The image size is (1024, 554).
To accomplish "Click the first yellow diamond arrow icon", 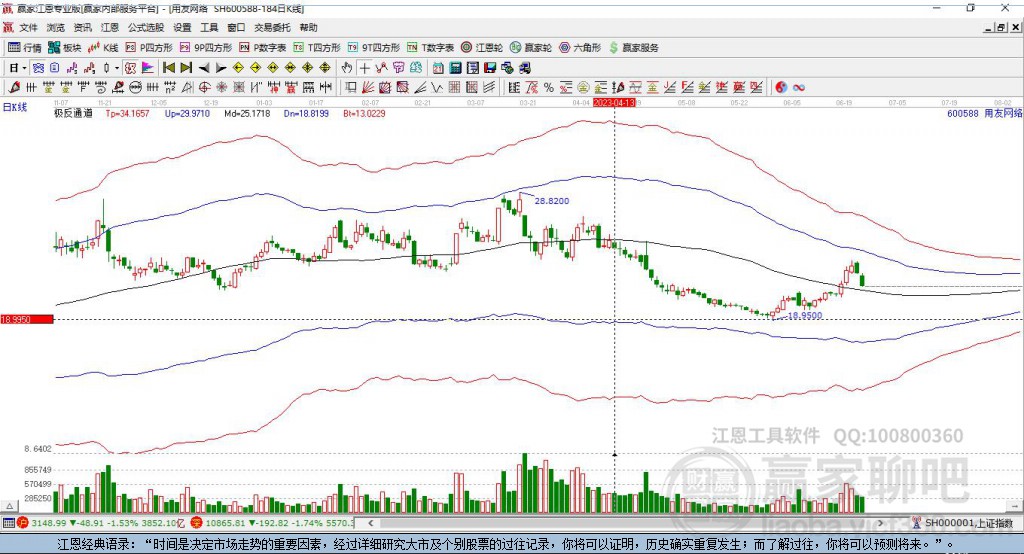I will coord(238,68).
